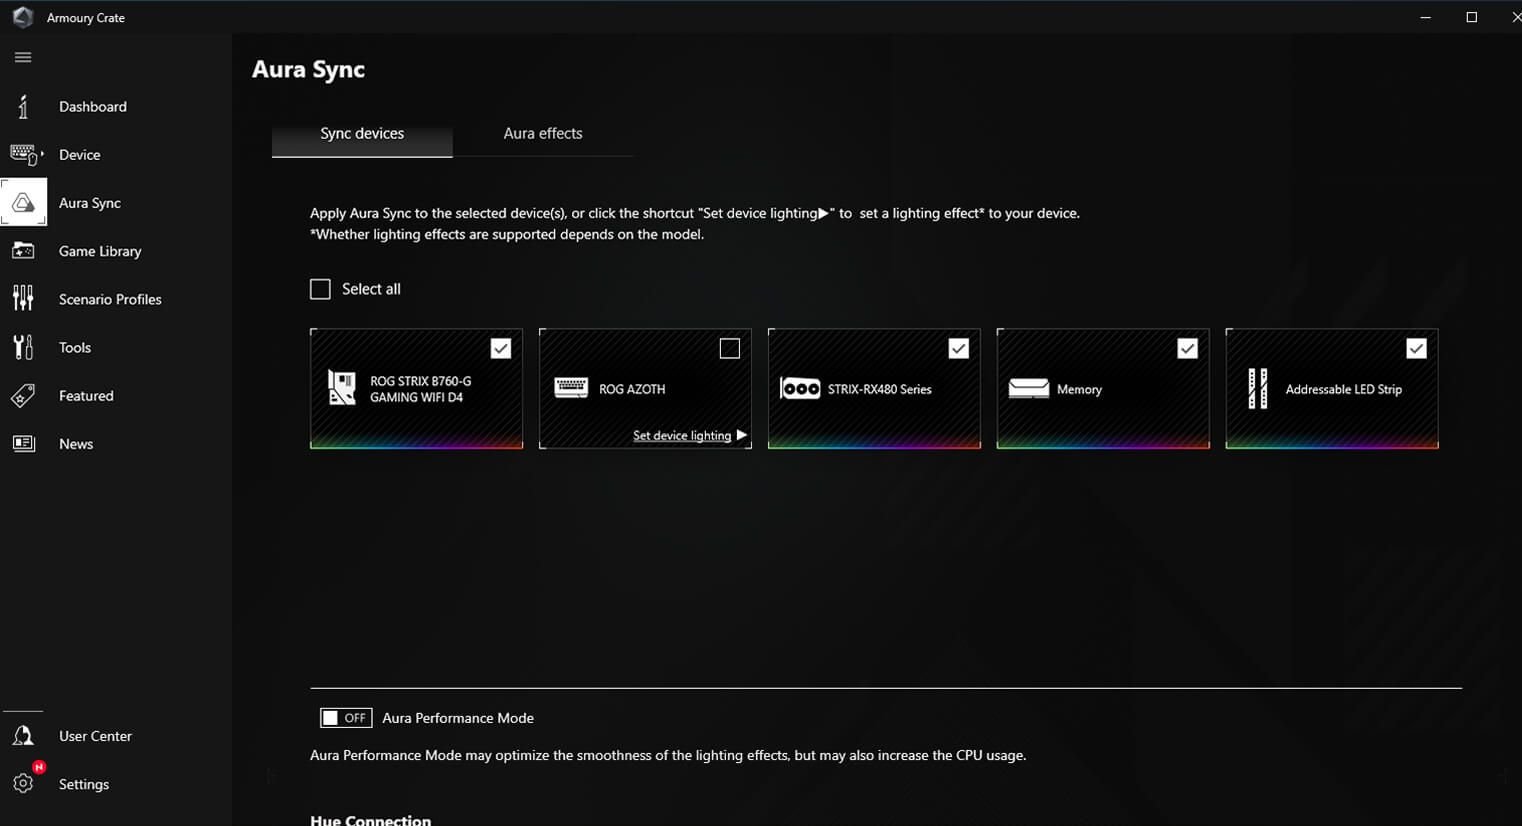Open the User Center icon
The height and width of the screenshot is (826, 1522).
23,736
